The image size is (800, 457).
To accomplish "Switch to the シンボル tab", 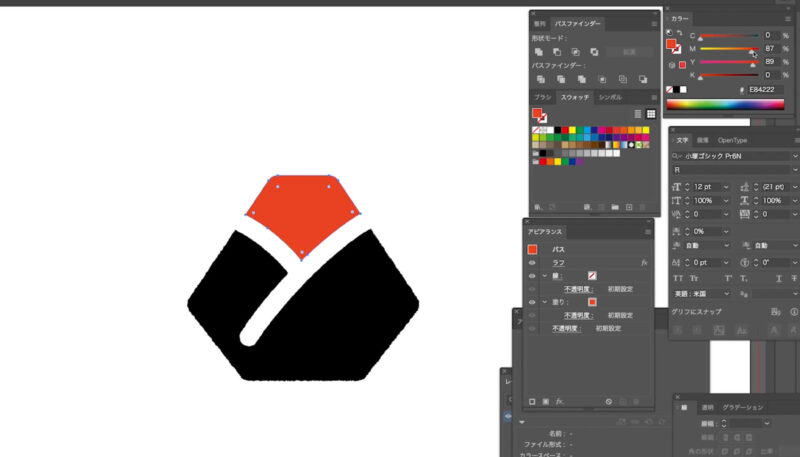I will pyautogui.click(x=610, y=97).
